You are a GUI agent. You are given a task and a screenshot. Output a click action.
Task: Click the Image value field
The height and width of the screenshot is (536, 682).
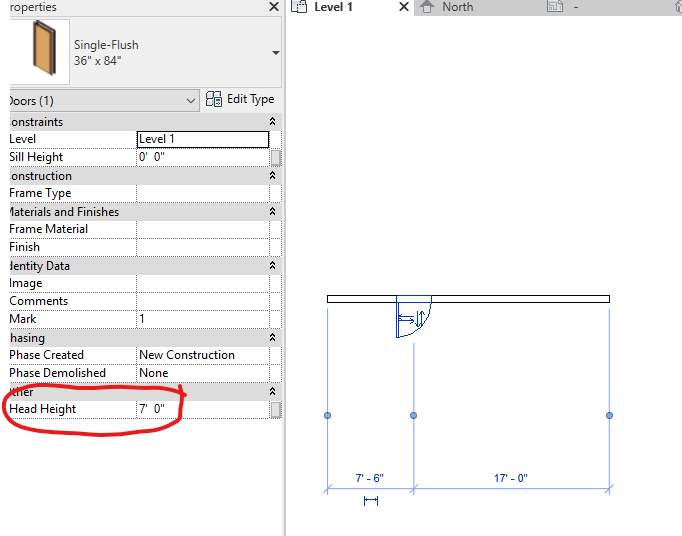point(203,283)
